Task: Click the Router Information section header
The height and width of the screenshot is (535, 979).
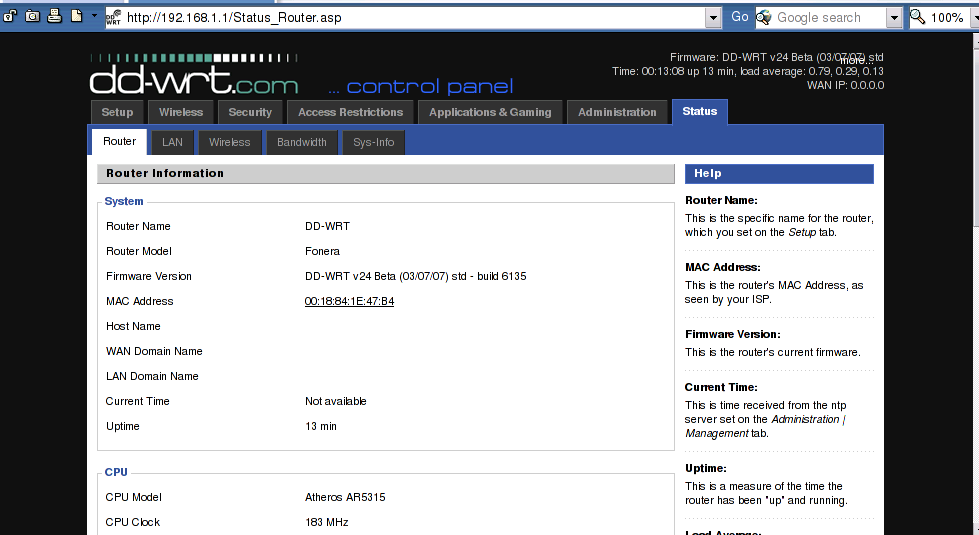Action: click(x=386, y=174)
